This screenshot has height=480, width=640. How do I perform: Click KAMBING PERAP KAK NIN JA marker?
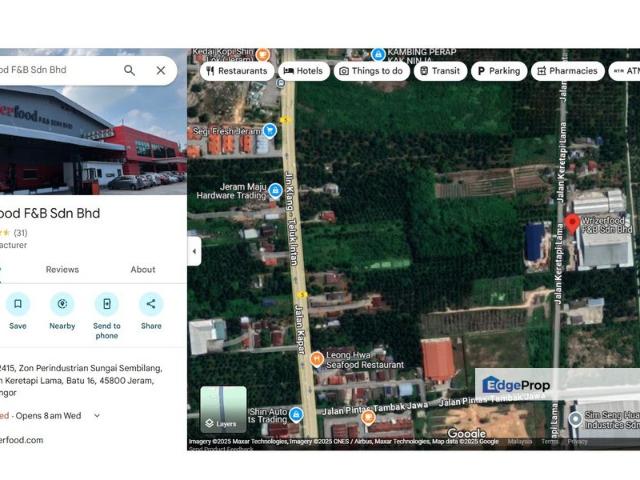(378, 54)
